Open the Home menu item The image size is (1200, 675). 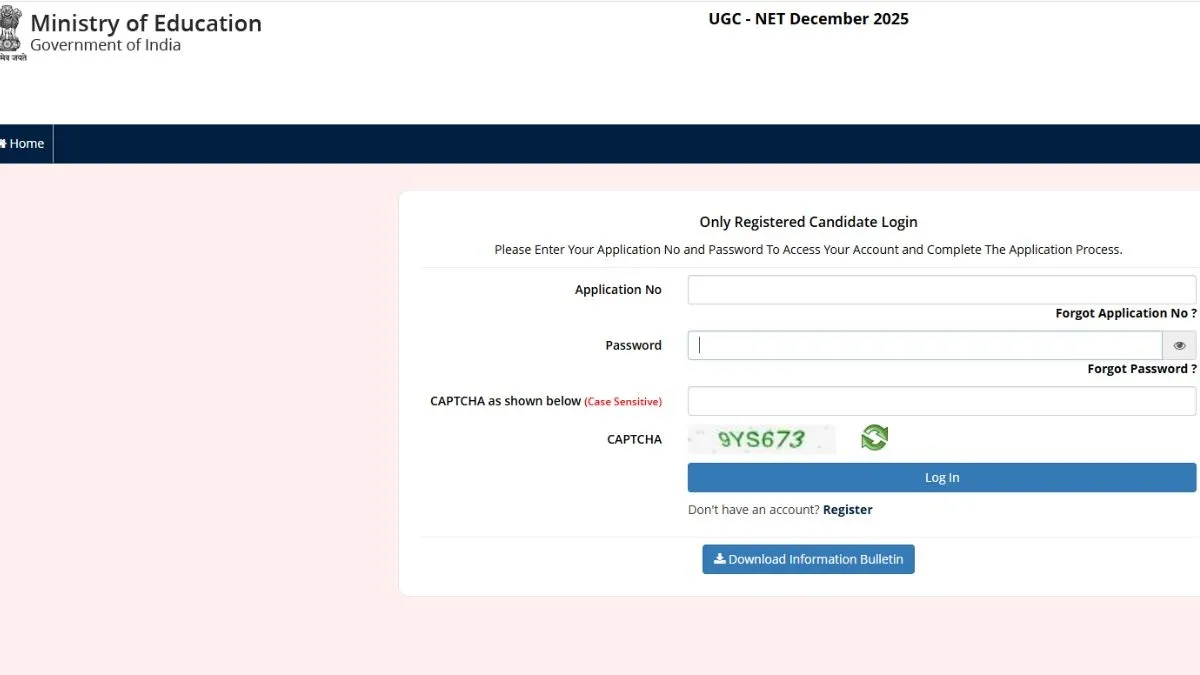tap(24, 144)
